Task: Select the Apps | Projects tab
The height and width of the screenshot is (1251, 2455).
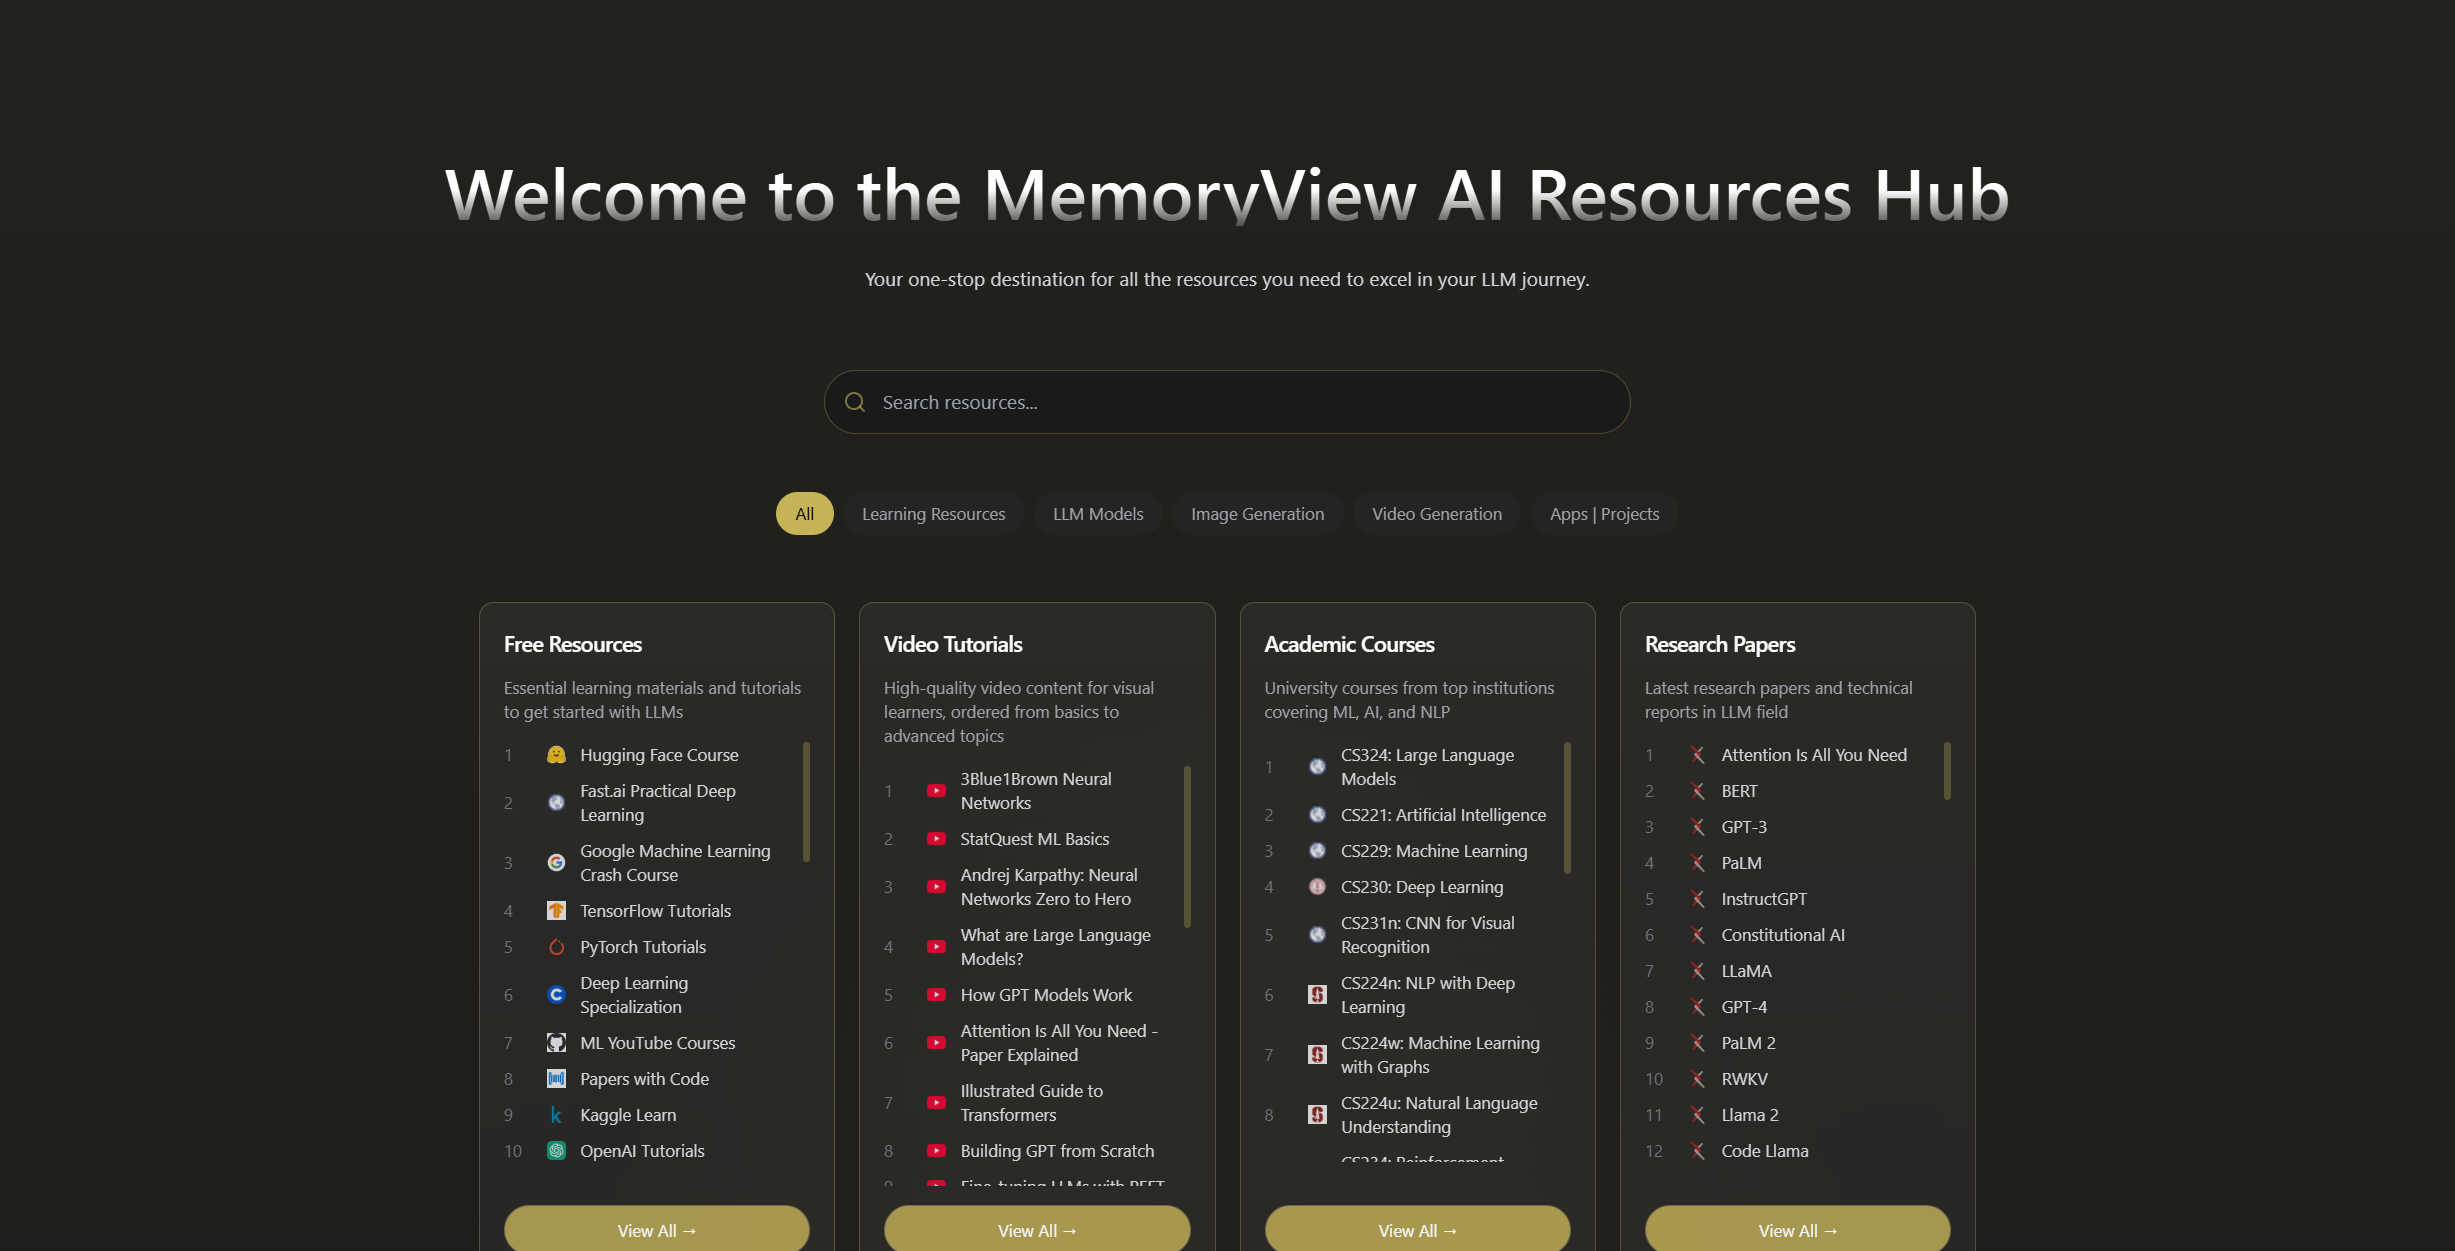Action: click(x=1605, y=512)
